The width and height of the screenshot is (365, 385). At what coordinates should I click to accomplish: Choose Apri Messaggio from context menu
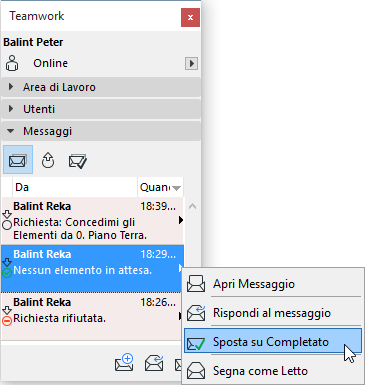click(x=273, y=284)
